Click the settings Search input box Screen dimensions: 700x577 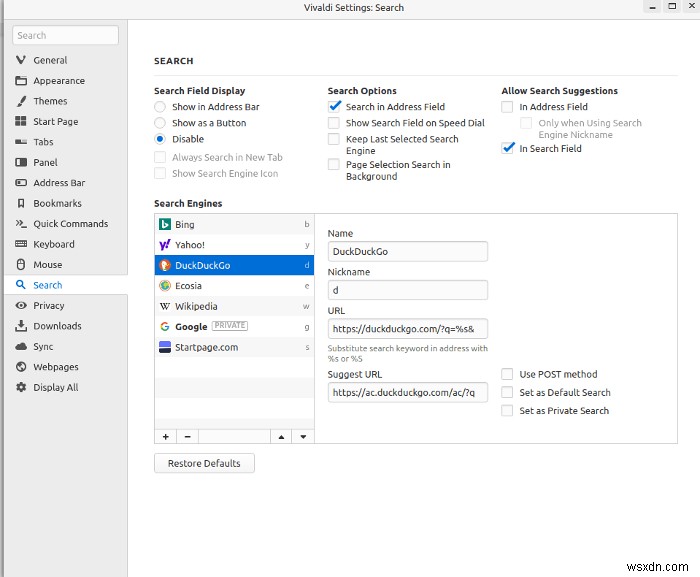66,35
